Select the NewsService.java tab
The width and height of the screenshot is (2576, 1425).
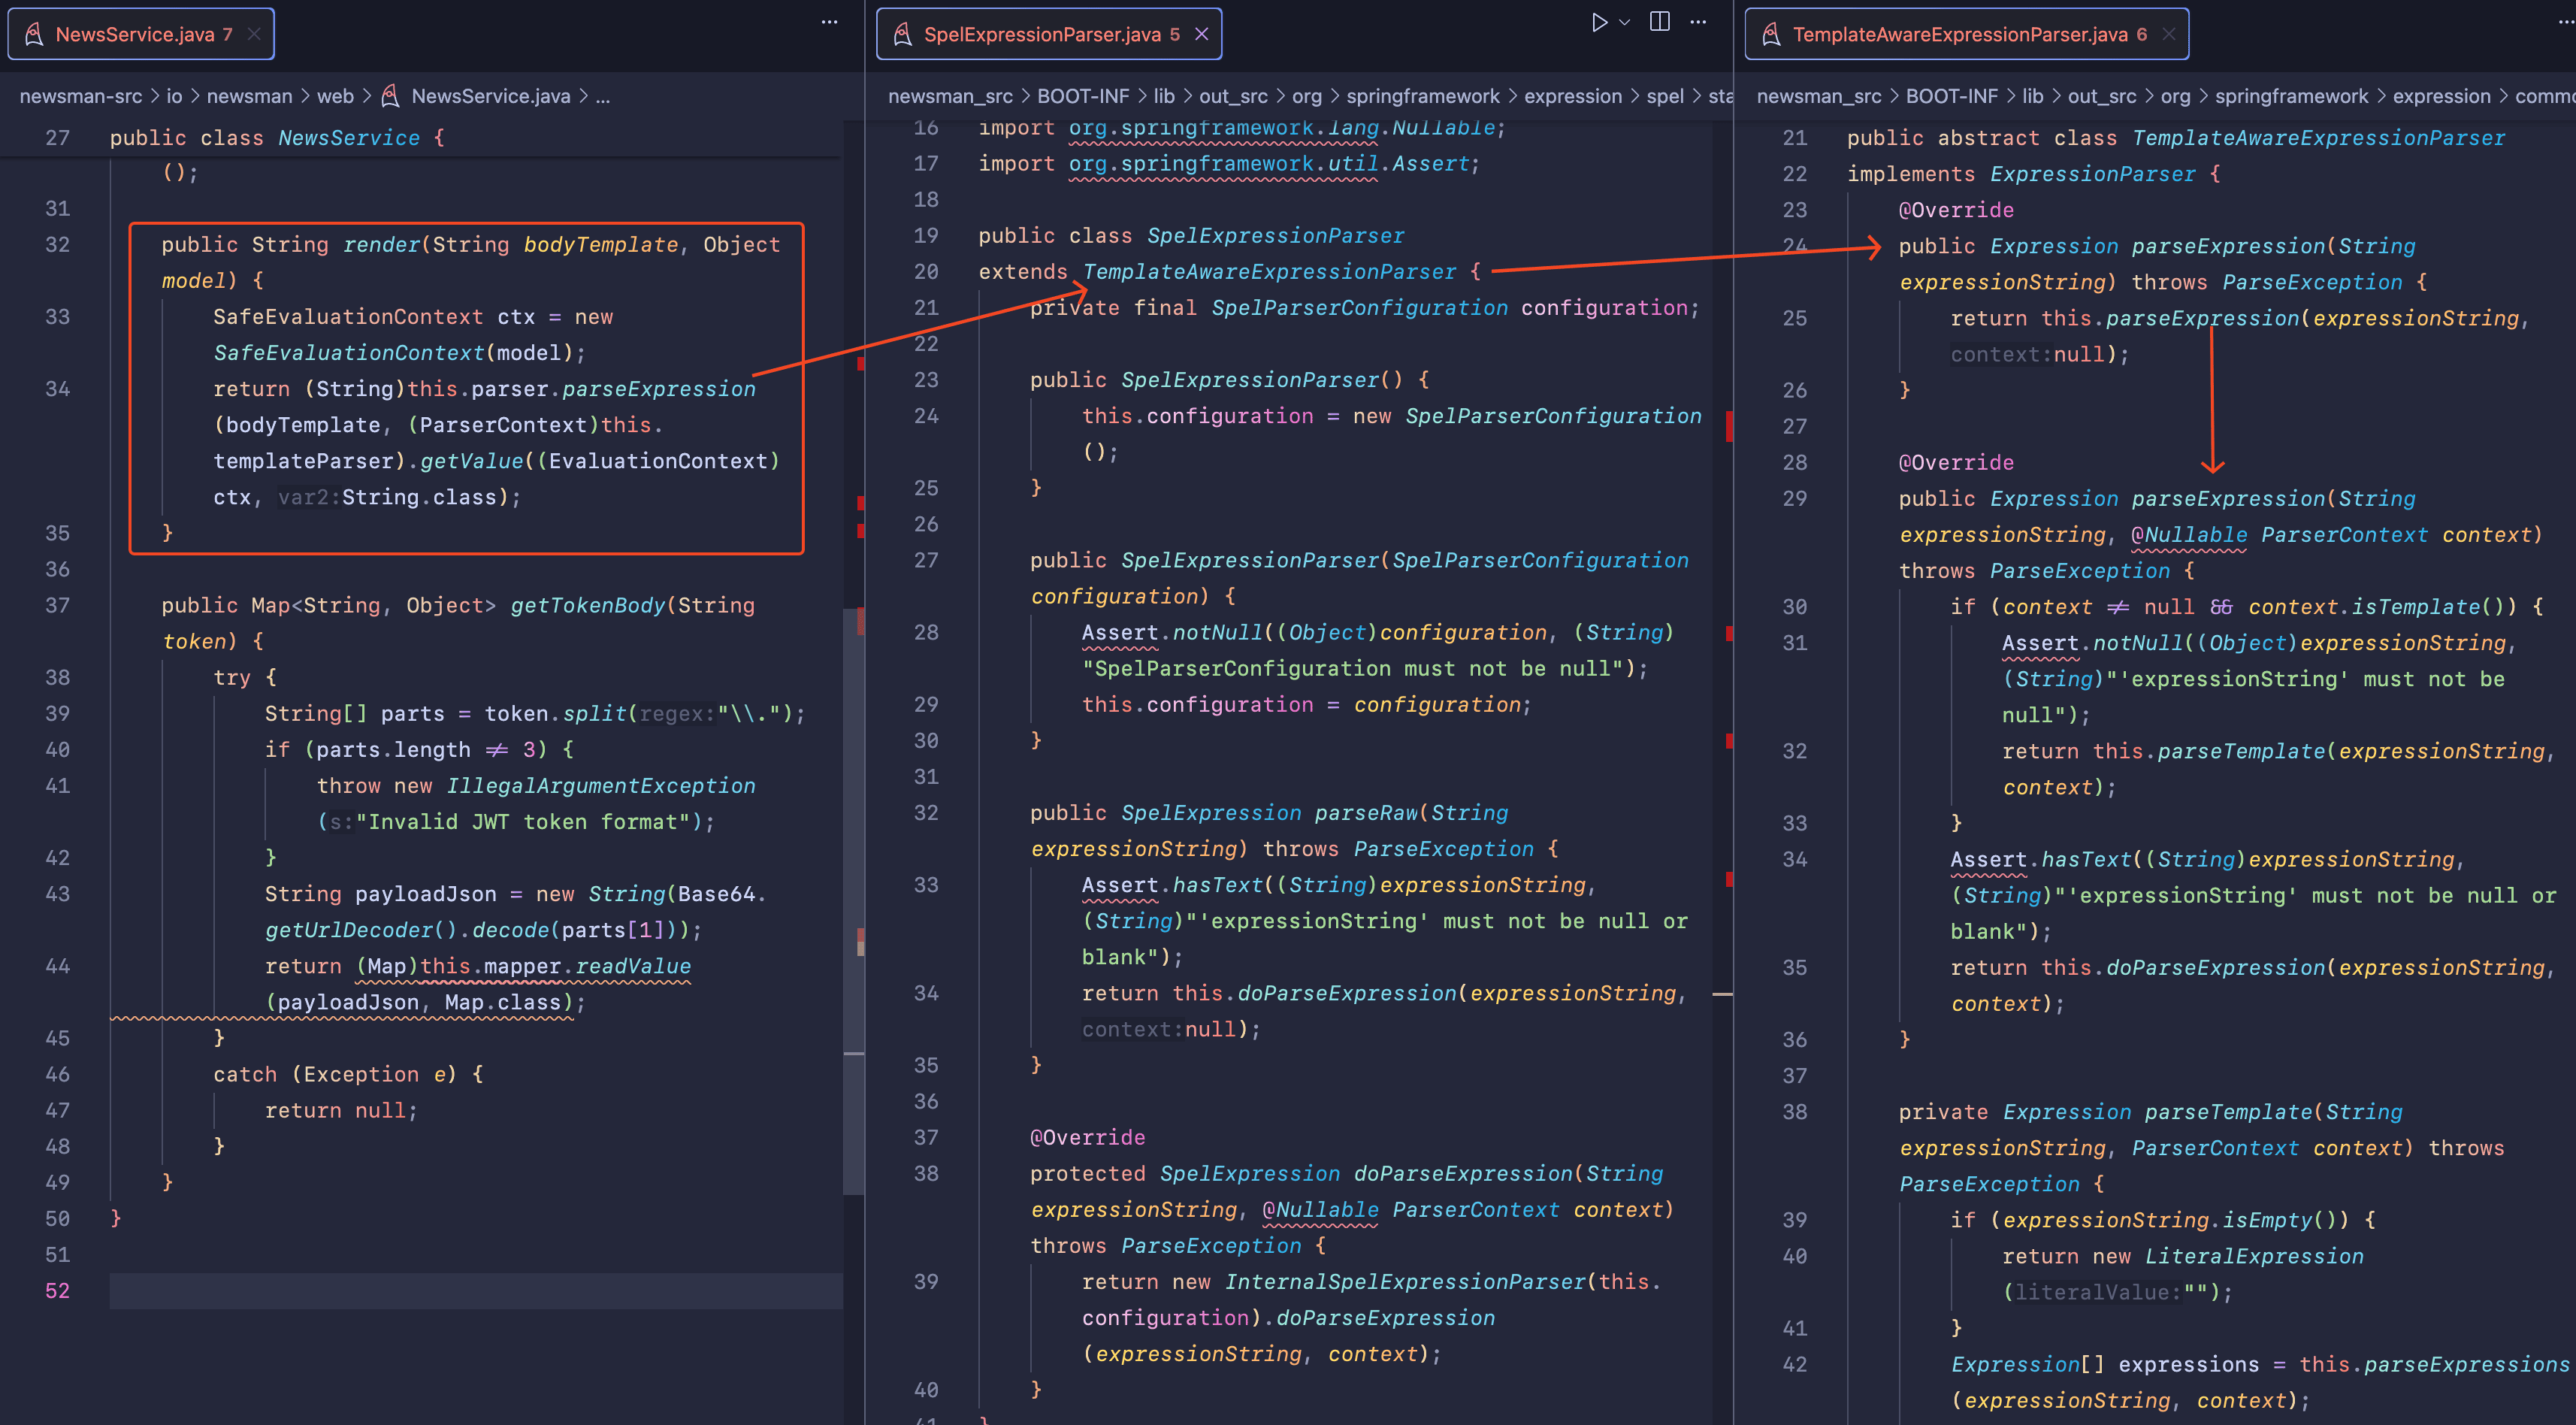tap(135, 34)
